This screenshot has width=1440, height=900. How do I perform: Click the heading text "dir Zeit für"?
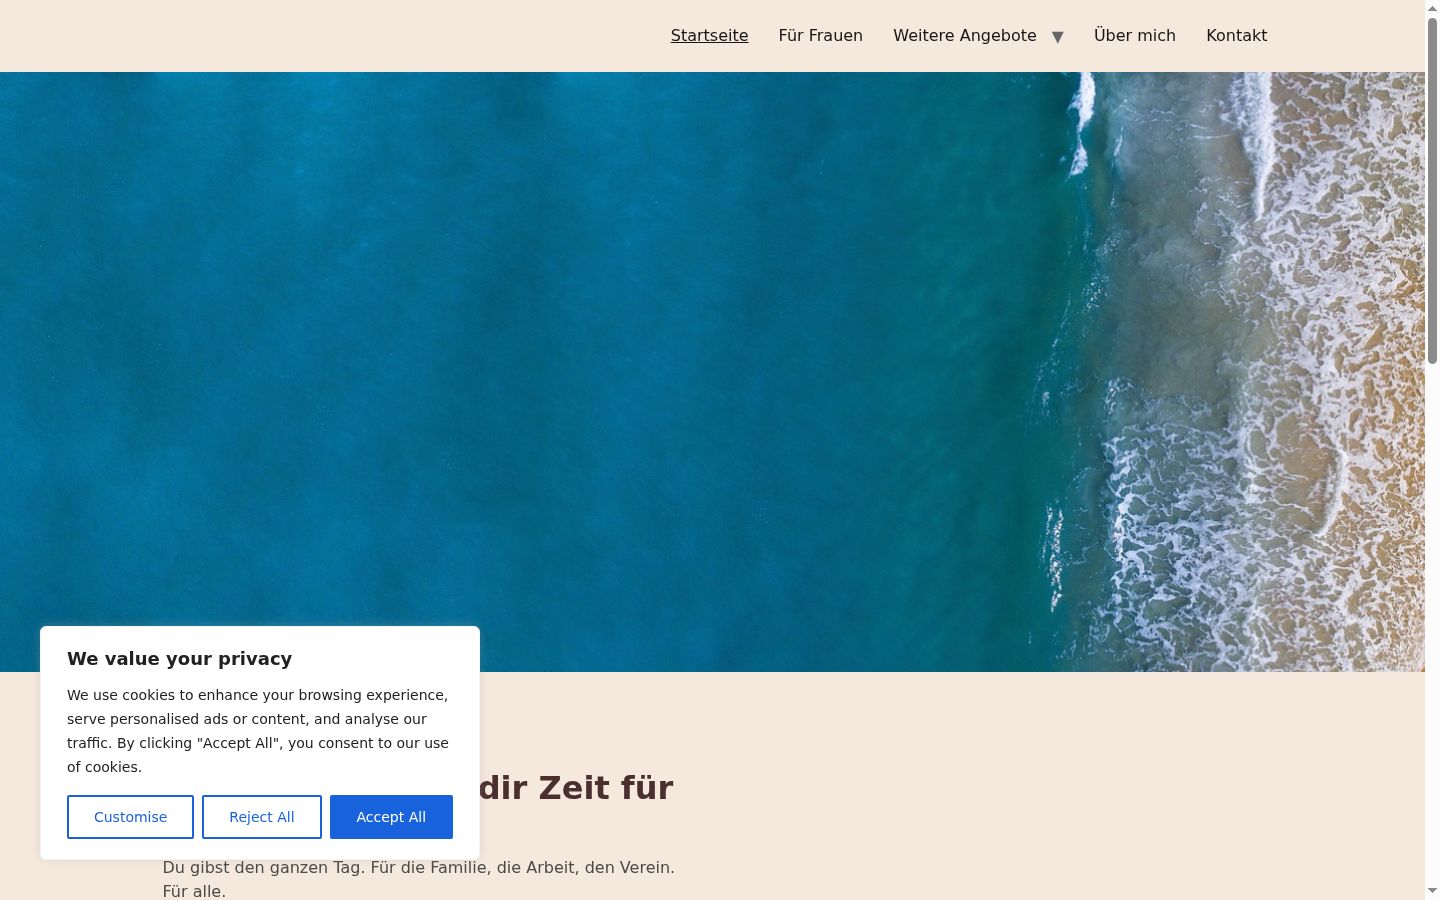point(576,788)
